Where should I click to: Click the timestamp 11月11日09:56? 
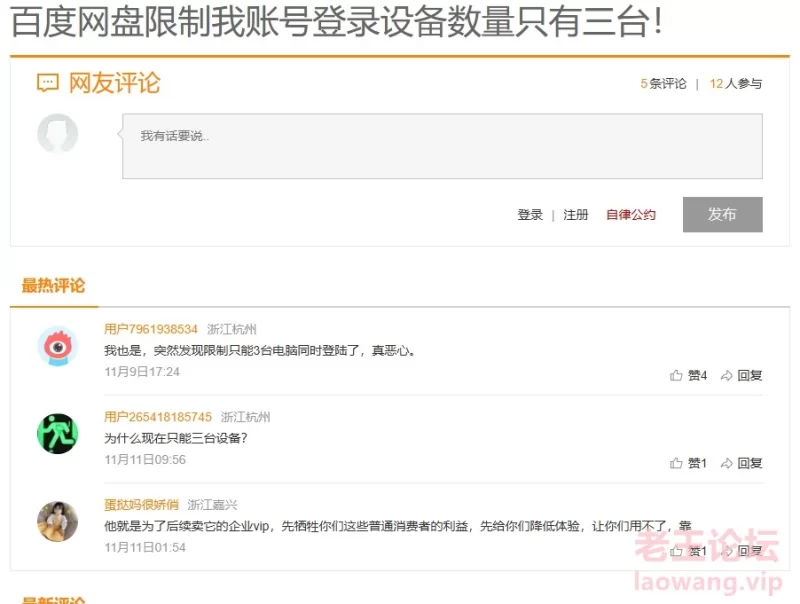pos(145,460)
